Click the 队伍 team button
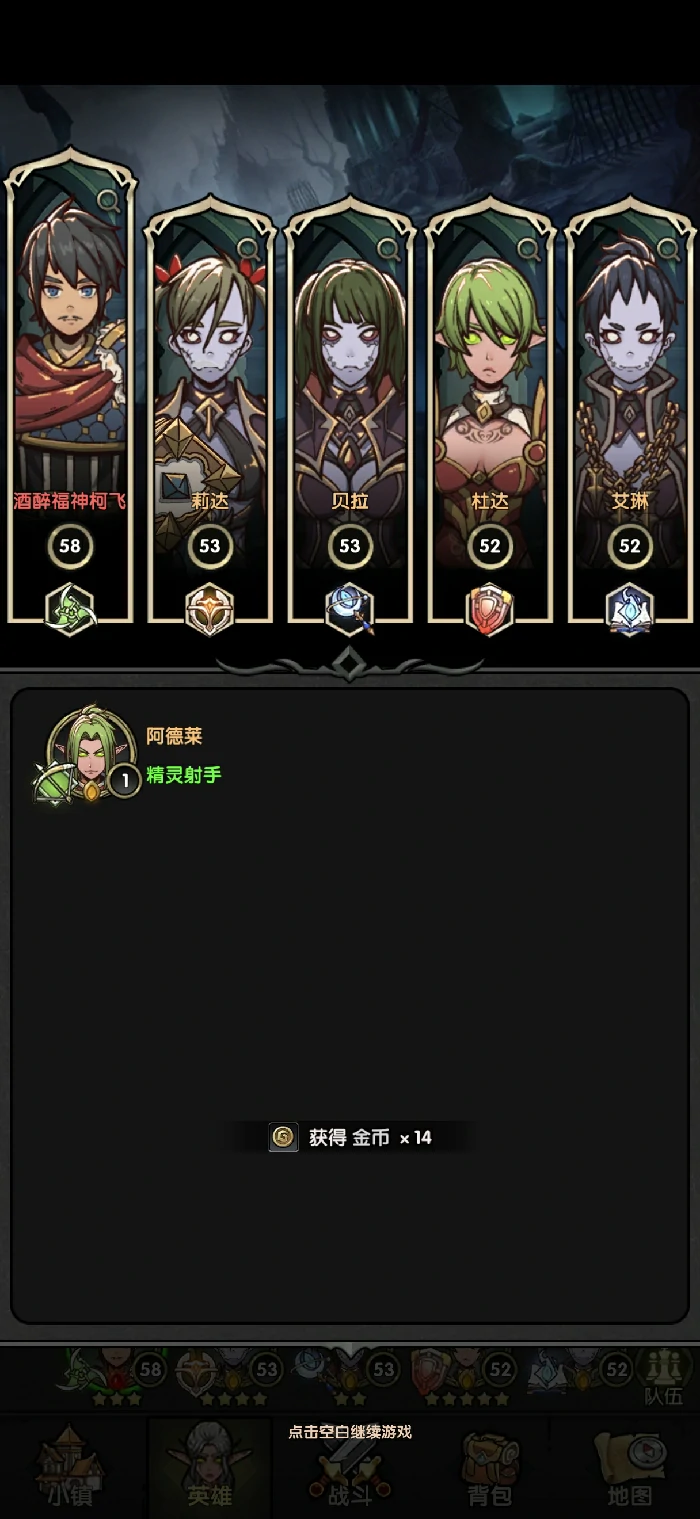The width and height of the screenshot is (700, 1519). coord(665,1377)
